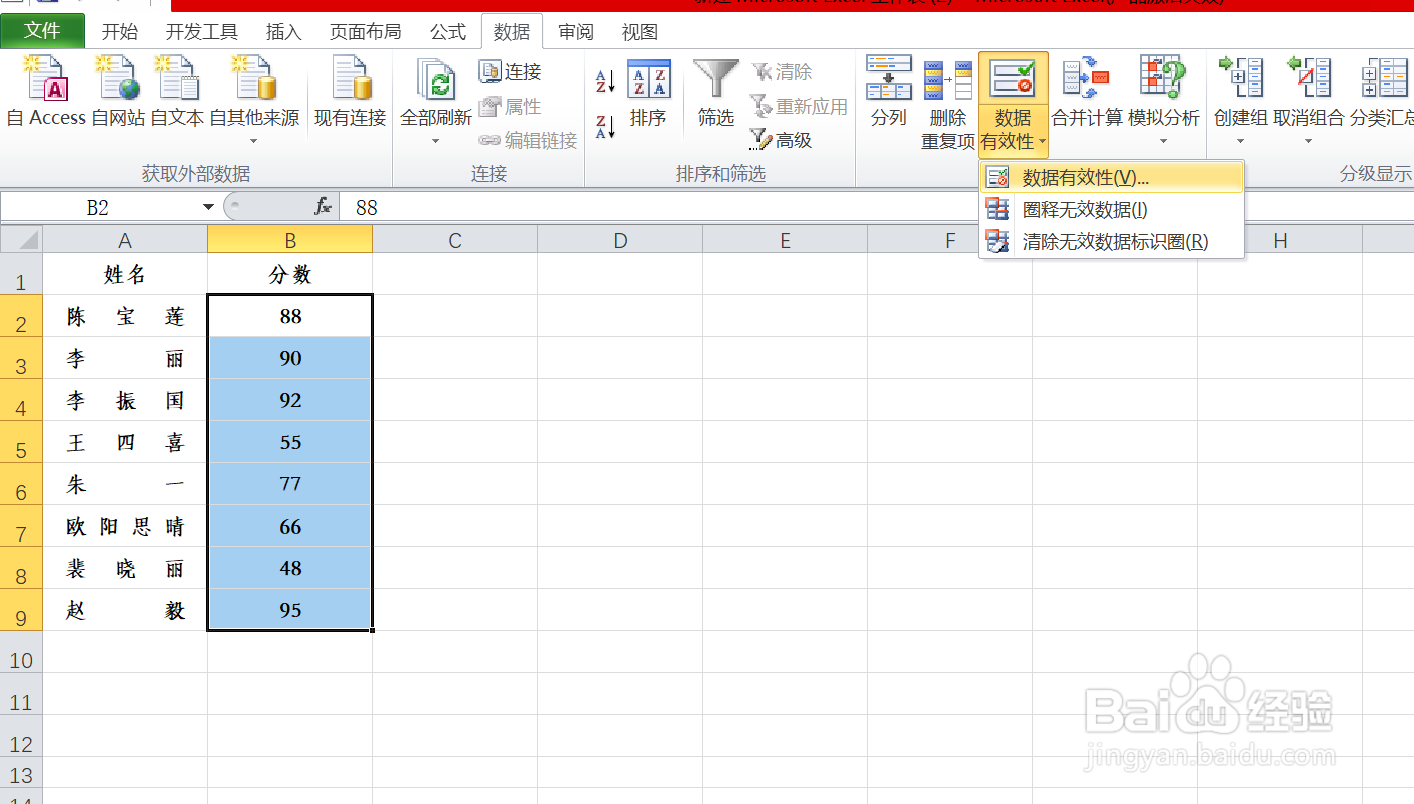
Task: Select 圈释无效数据(I) menu item
Action: (x=1111, y=210)
